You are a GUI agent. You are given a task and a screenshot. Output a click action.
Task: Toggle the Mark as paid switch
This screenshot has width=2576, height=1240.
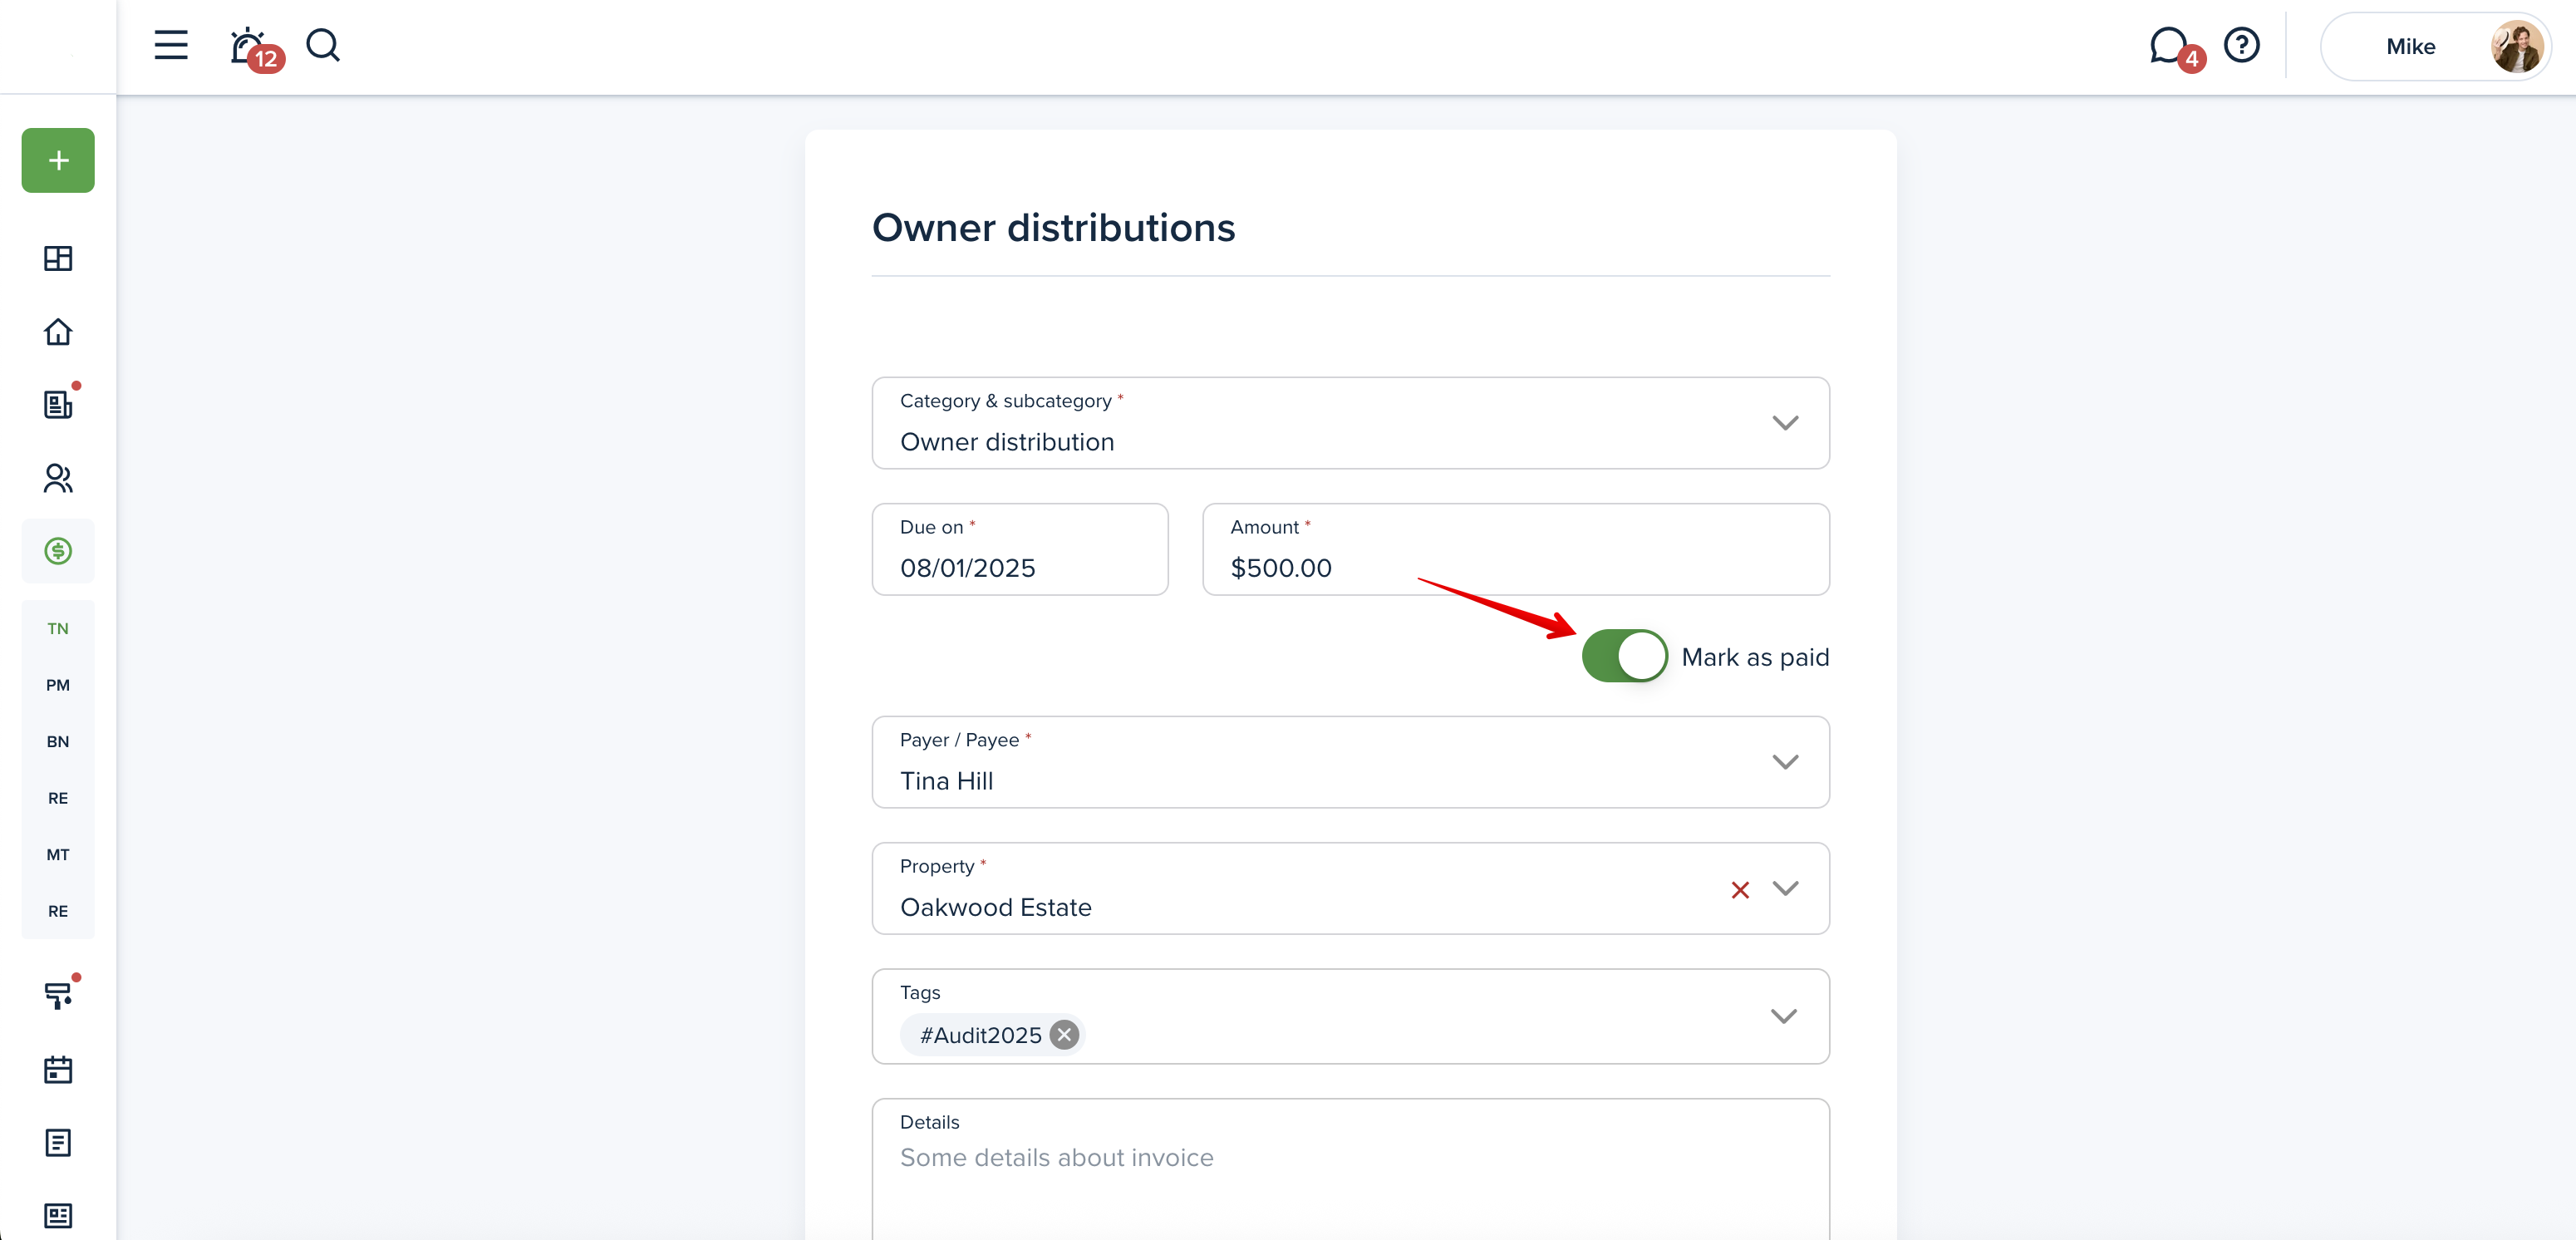1624,656
